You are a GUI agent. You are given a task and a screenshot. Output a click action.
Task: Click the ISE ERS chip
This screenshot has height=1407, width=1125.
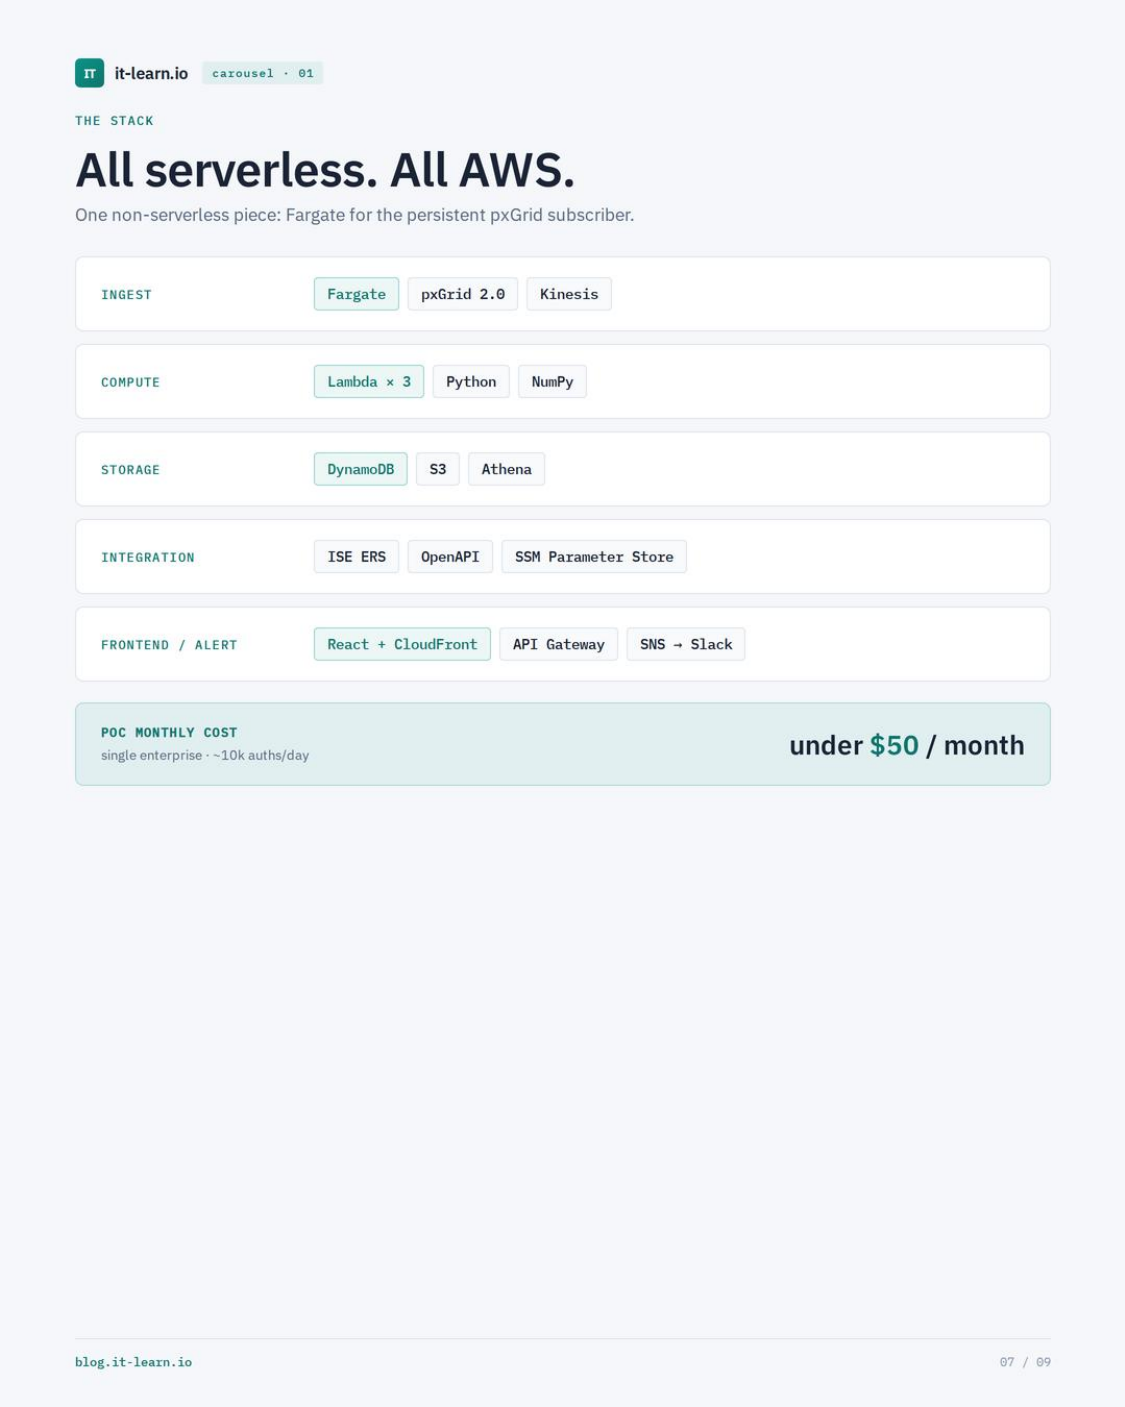[x=356, y=557]
